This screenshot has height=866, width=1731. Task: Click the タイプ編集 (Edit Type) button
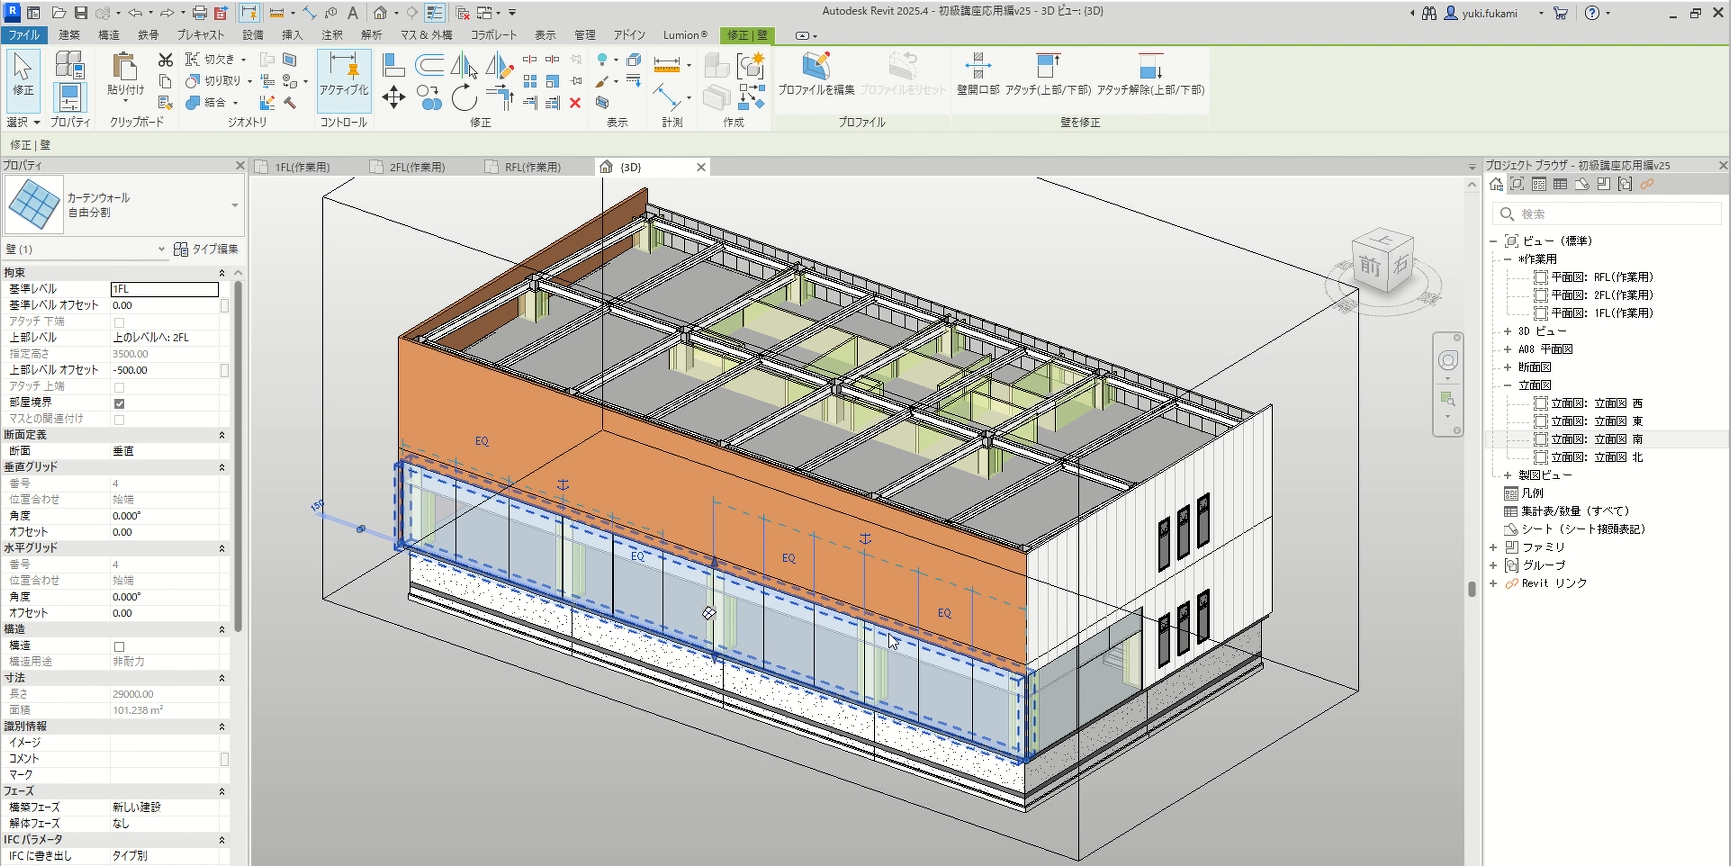click(x=206, y=249)
